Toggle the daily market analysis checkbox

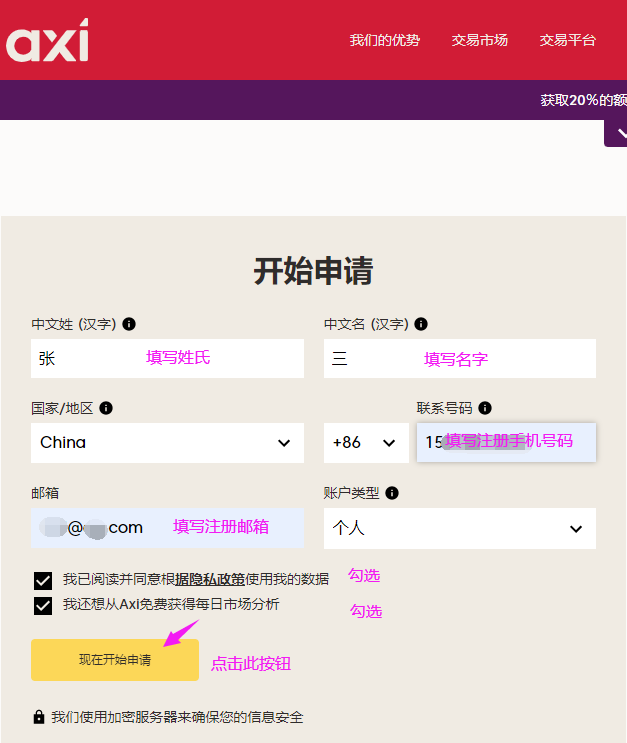[x=43, y=605]
